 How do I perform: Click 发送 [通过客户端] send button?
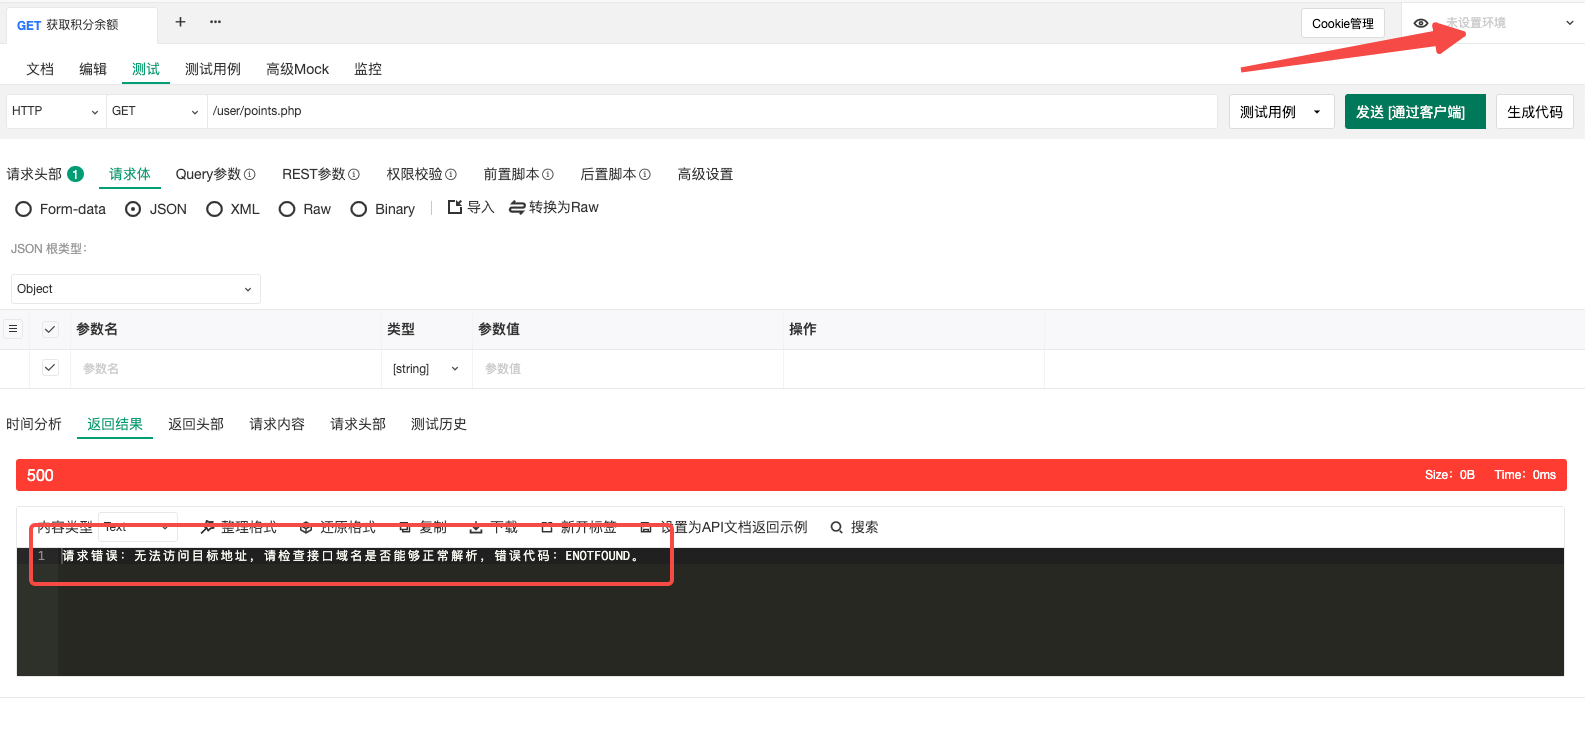(x=1415, y=112)
